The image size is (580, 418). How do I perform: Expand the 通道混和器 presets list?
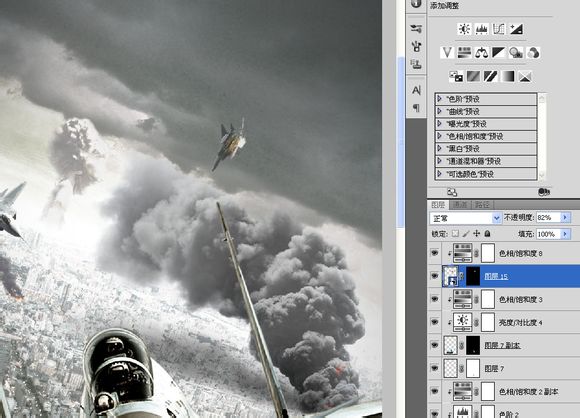[x=440, y=161]
